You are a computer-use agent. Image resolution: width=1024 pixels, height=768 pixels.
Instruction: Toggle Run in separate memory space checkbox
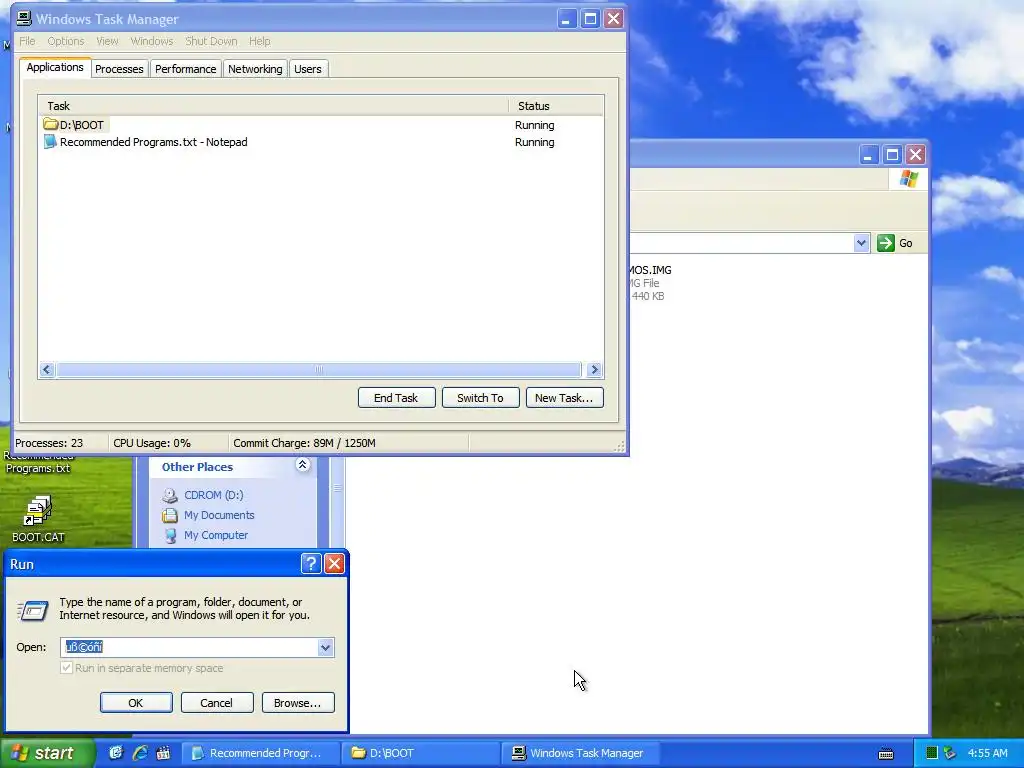pyautogui.click(x=66, y=667)
